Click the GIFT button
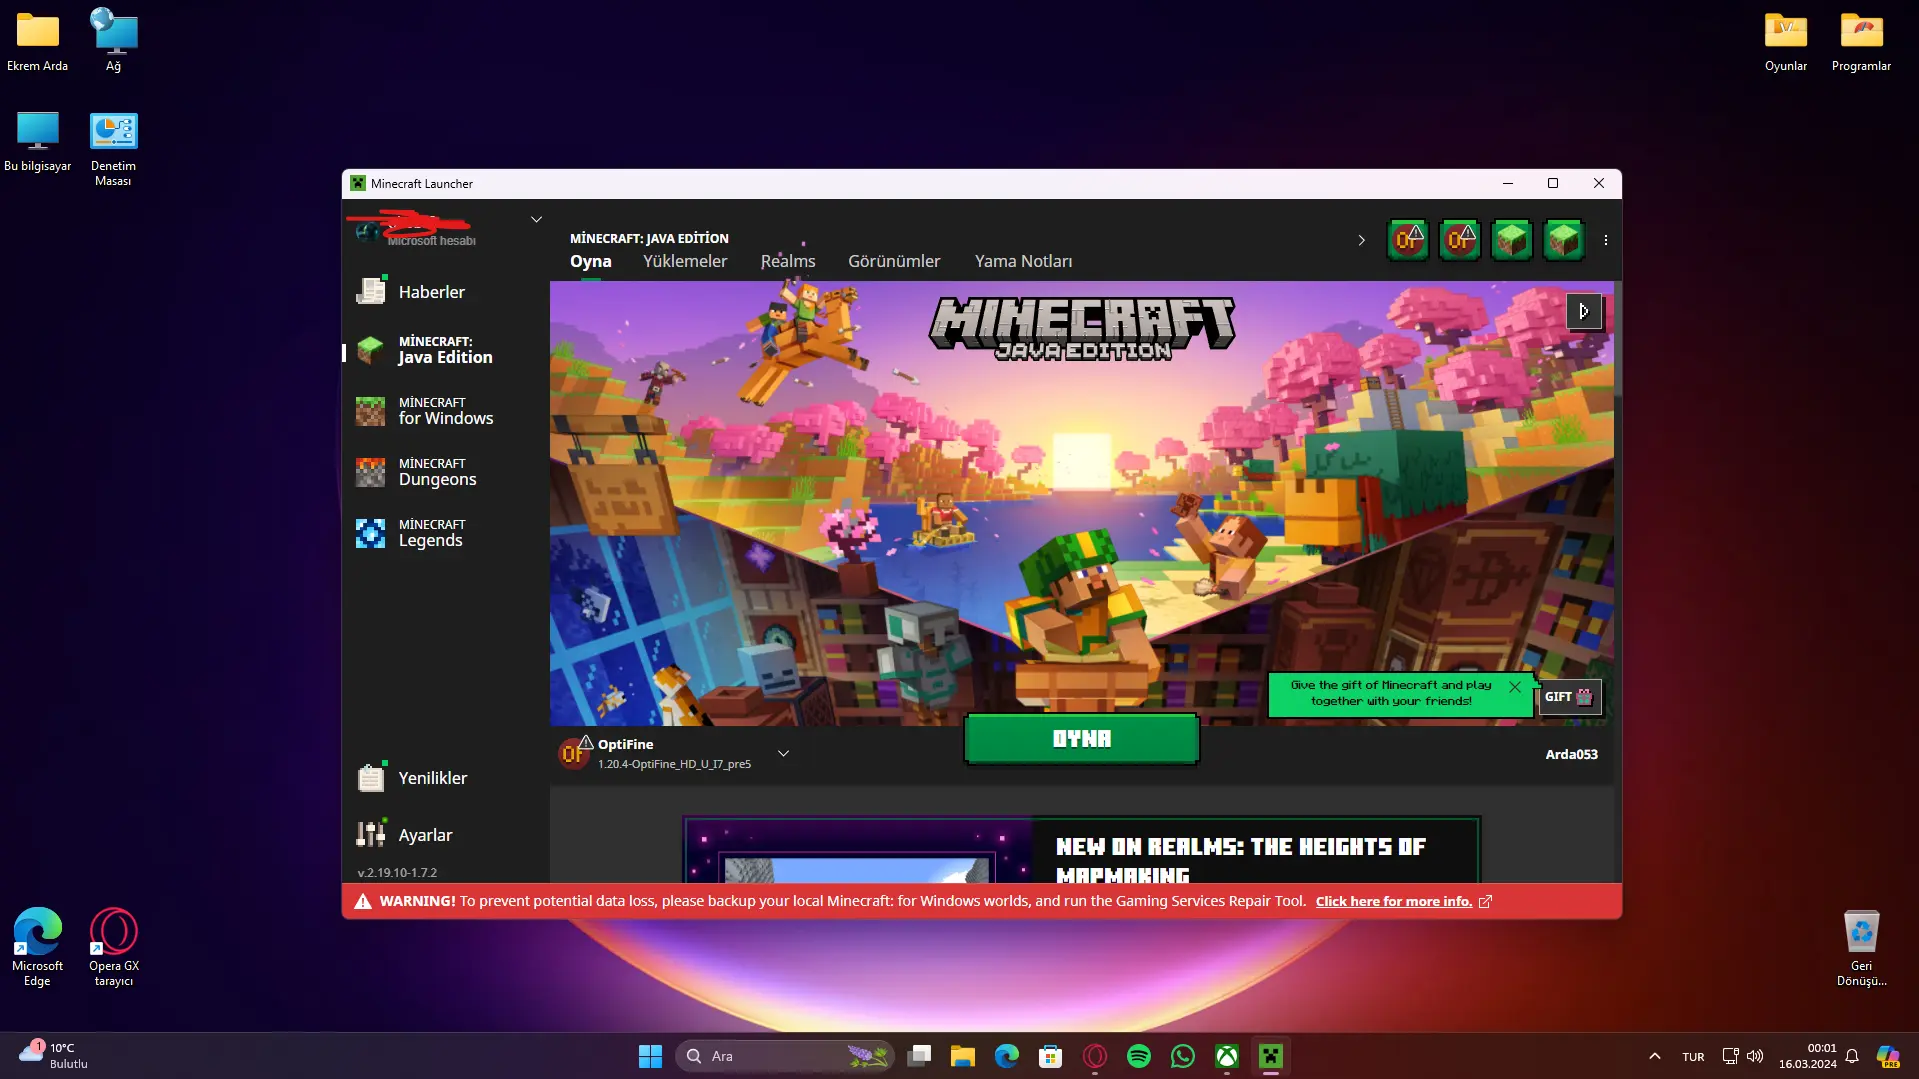 [x=1569, y=697]
